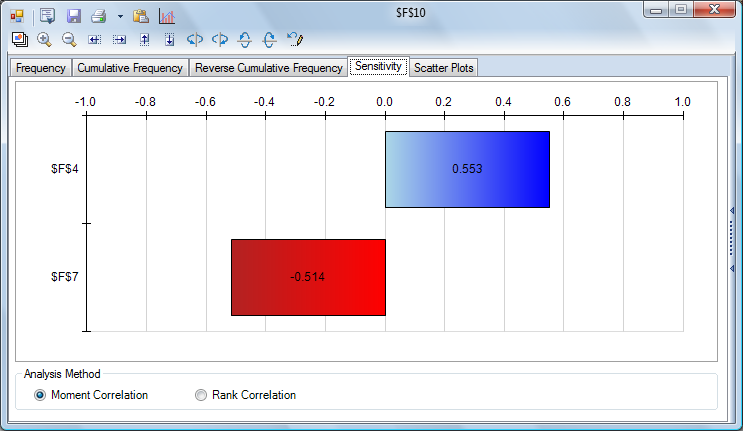Expand the right side panel splitter
The image size is (743, 431).
tap(732, 228)
